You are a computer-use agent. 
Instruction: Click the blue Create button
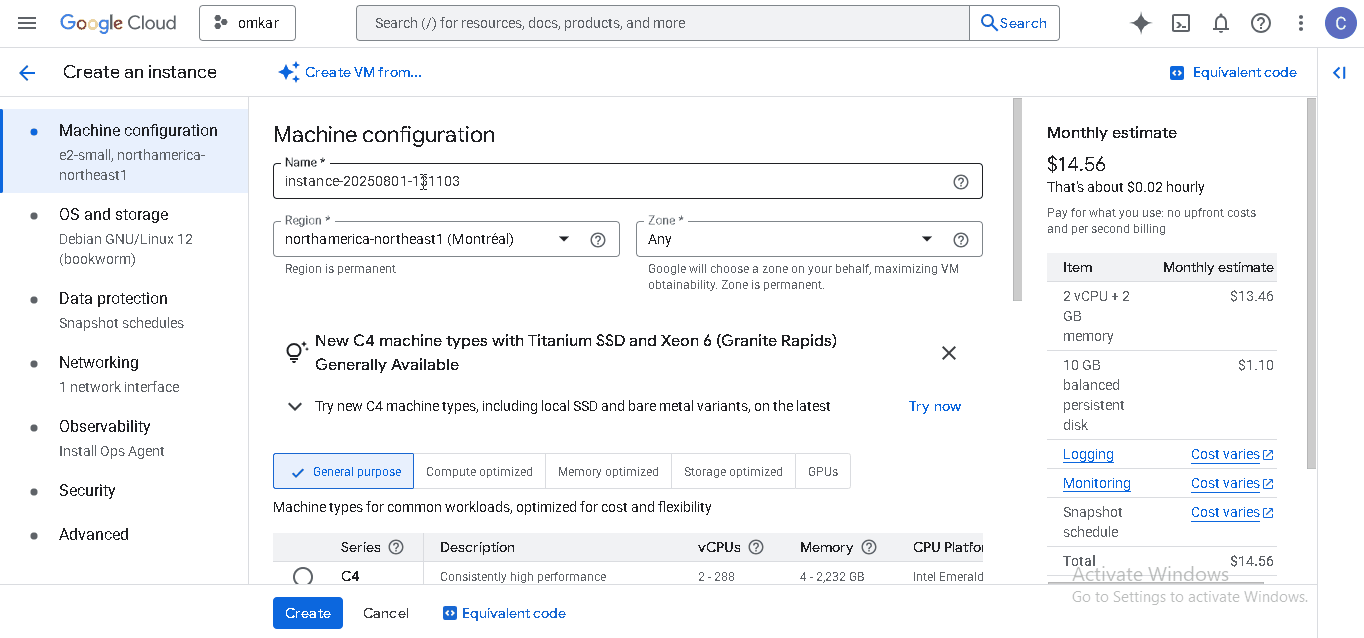pos(307,613)
